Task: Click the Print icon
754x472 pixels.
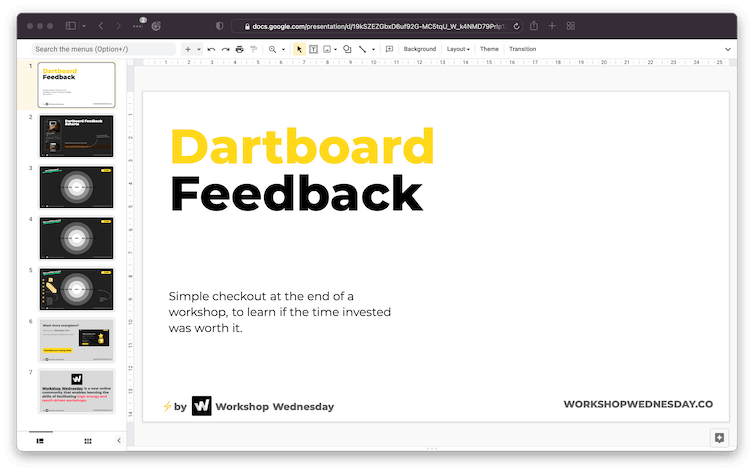Action: (x=239, y=49)
